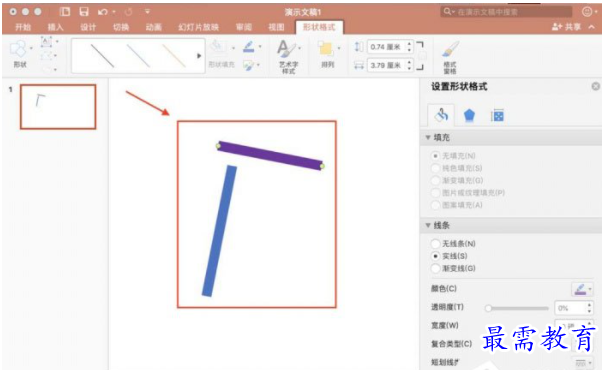This screenshot has width=604, height=370.
Task: Undo the last action
Action: pos(102,12)
